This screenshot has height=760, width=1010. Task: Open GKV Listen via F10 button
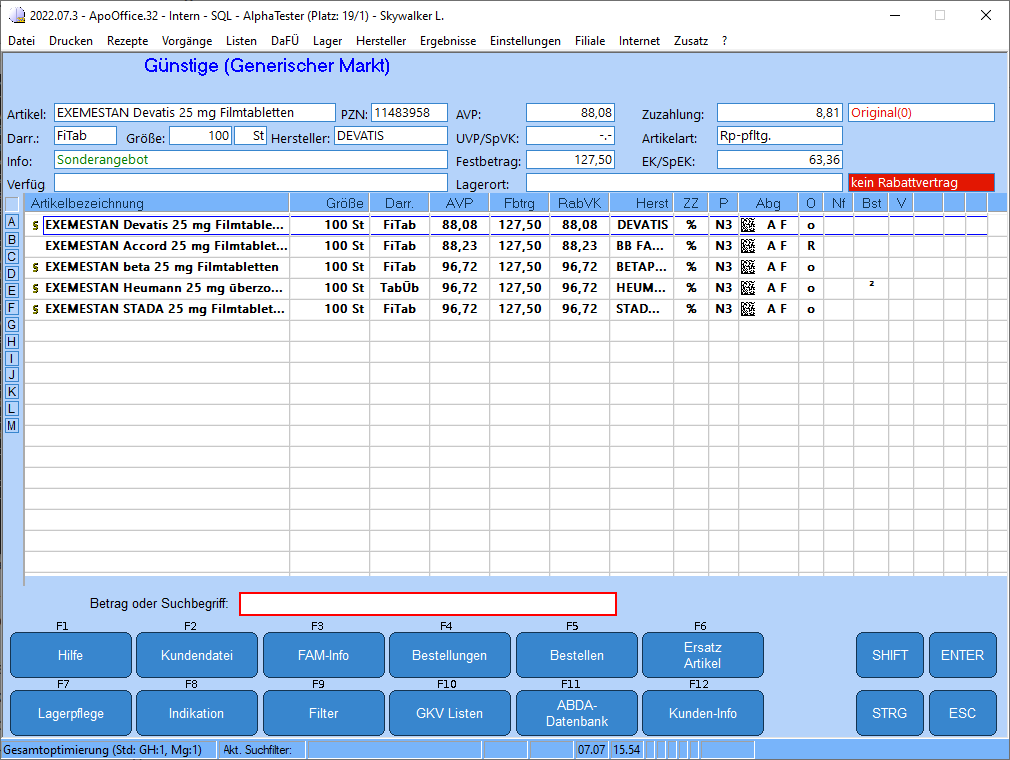450,713
